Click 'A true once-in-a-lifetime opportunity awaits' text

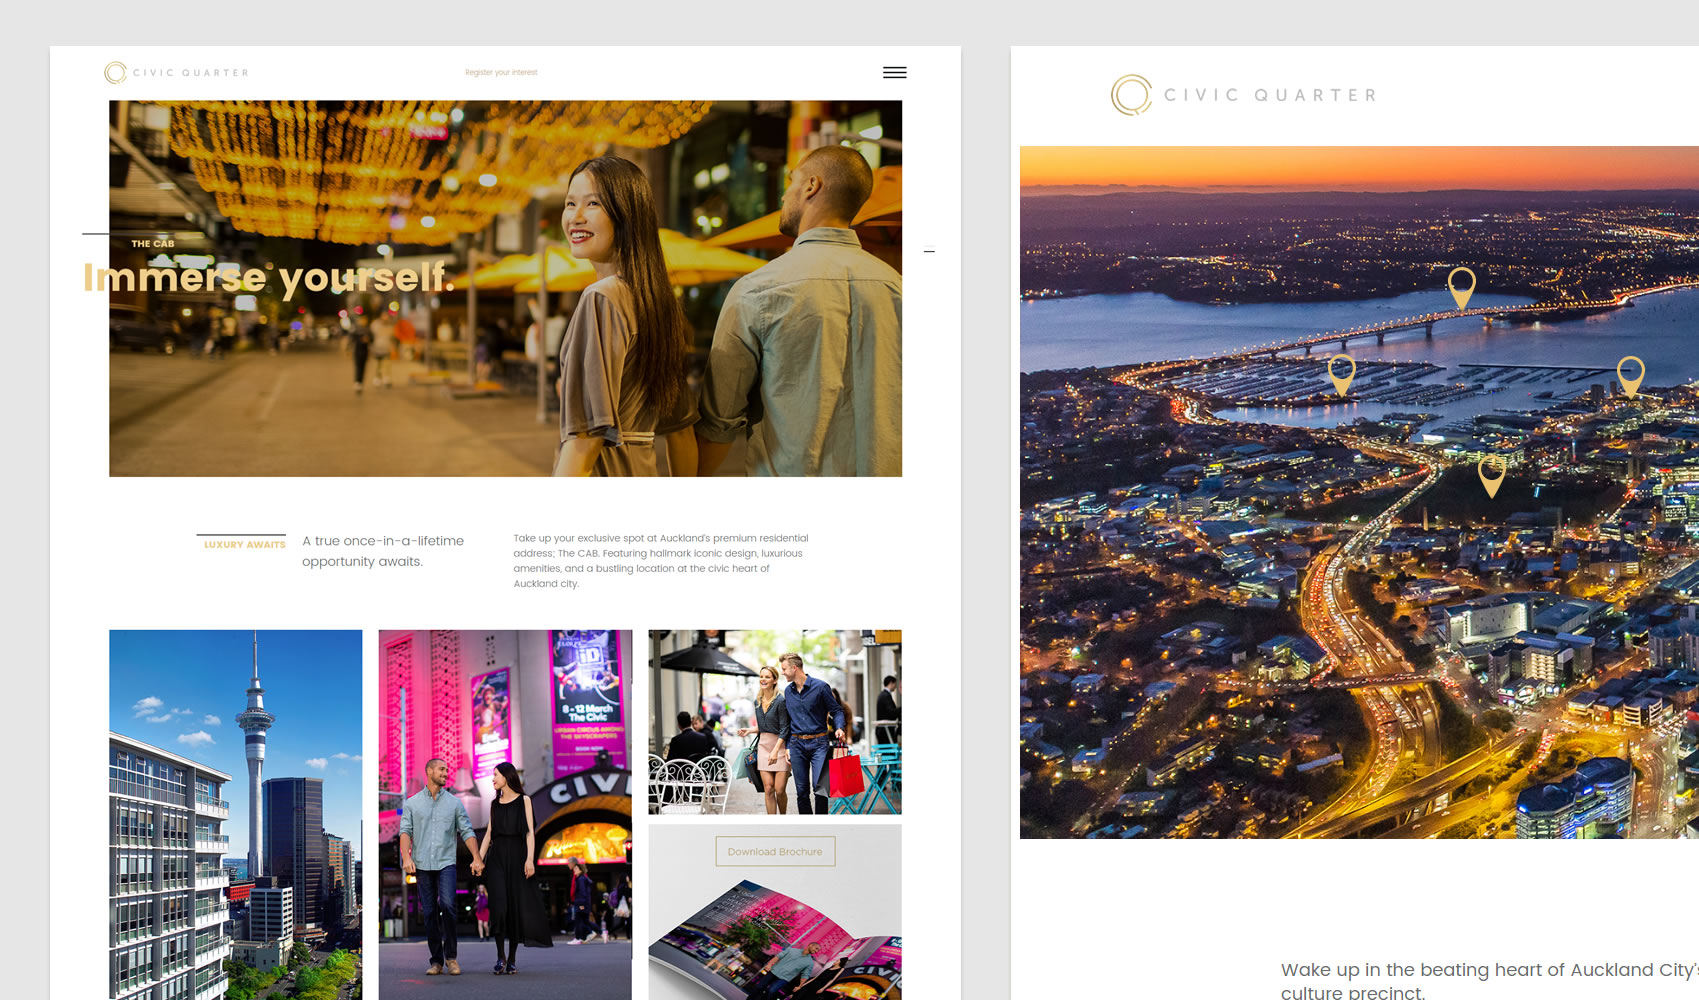(x=383, y=551)
